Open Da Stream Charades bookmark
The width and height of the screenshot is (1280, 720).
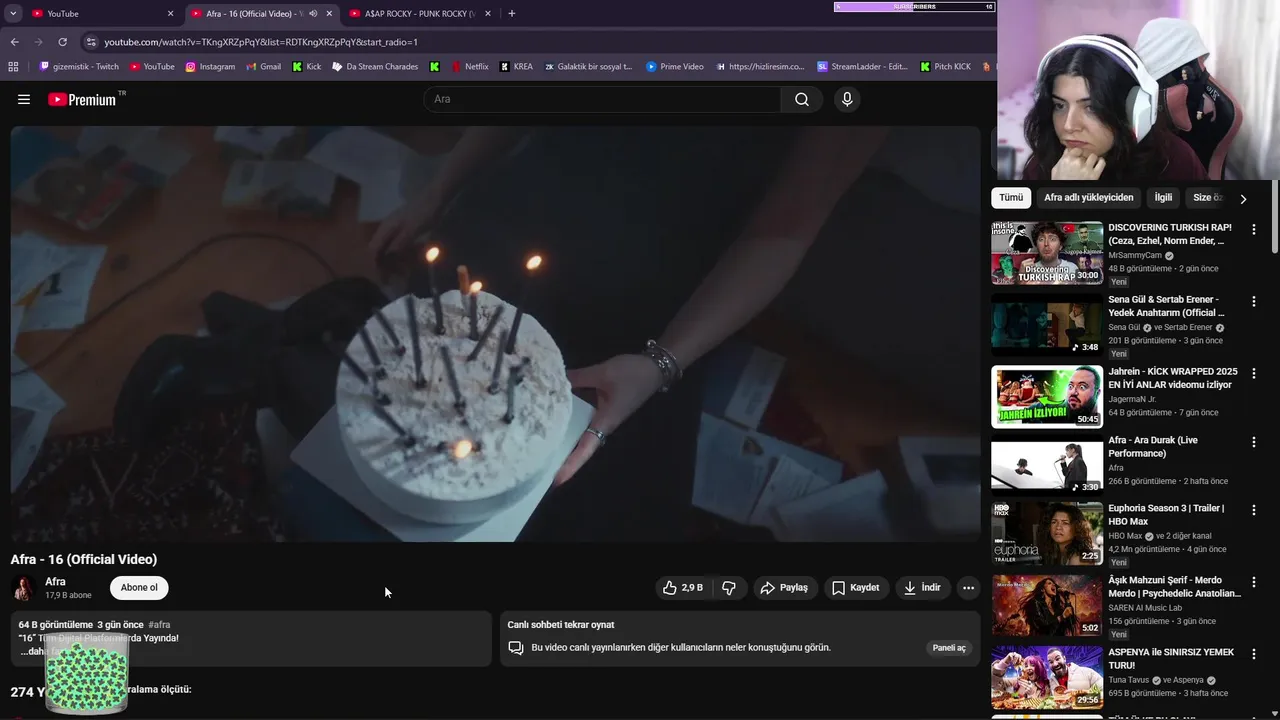point(375,67)
